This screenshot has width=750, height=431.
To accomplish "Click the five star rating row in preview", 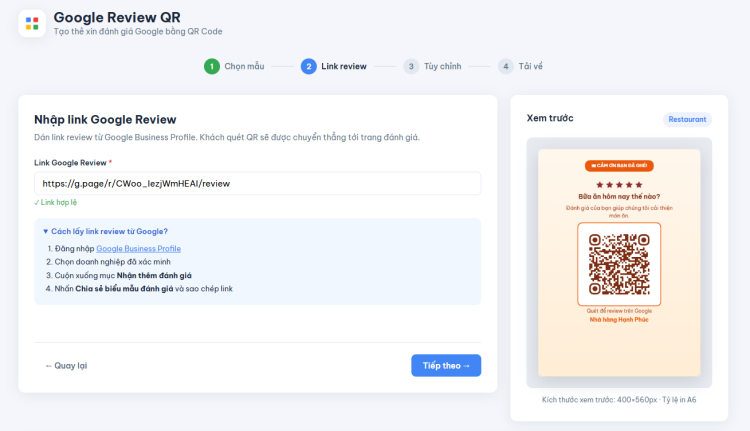I will pyautogui.click(x=619, y=185).
